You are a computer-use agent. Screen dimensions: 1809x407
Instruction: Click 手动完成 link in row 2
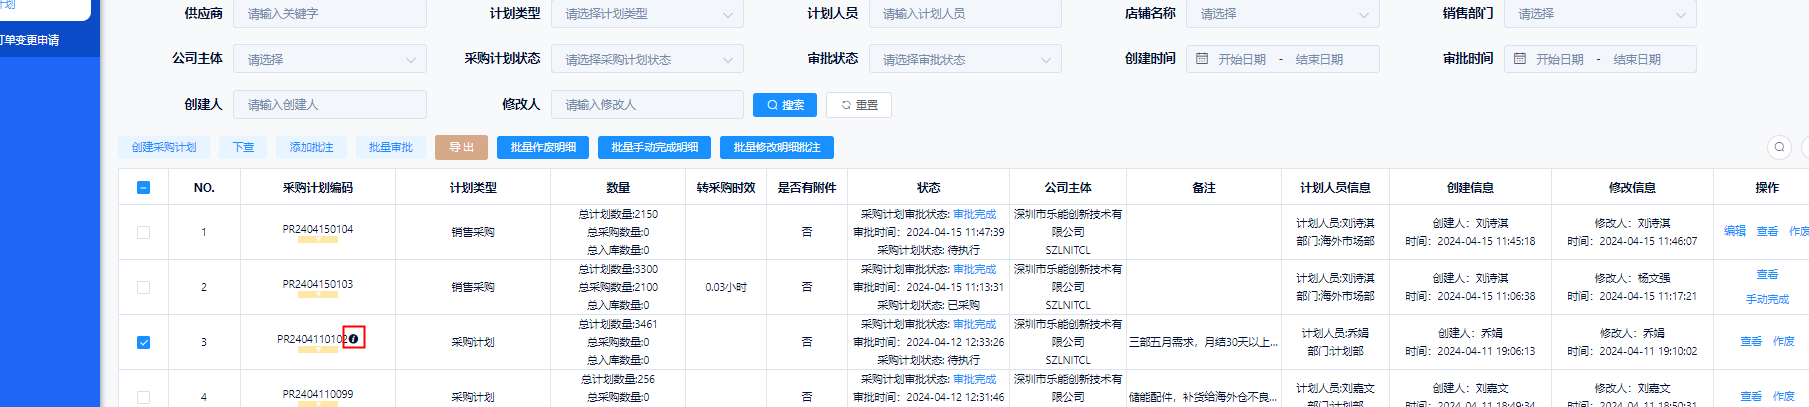coord(1767,300)
